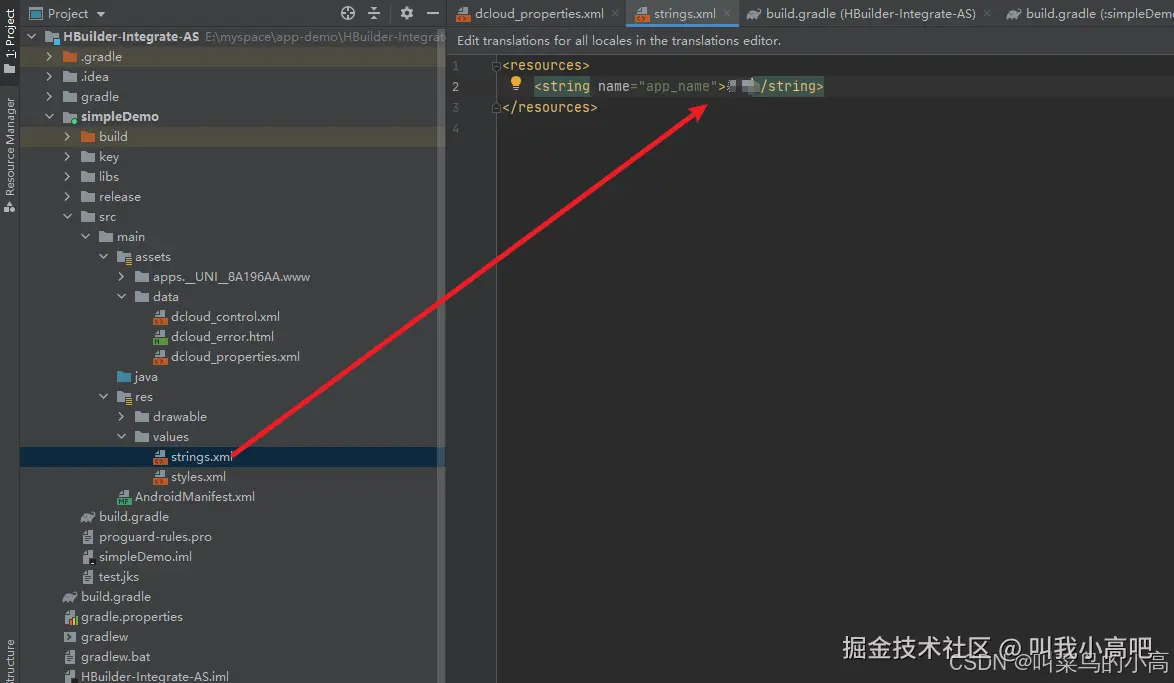Select dcloud_control.xml in the tree
The image size is (1174, 683).
225,317
